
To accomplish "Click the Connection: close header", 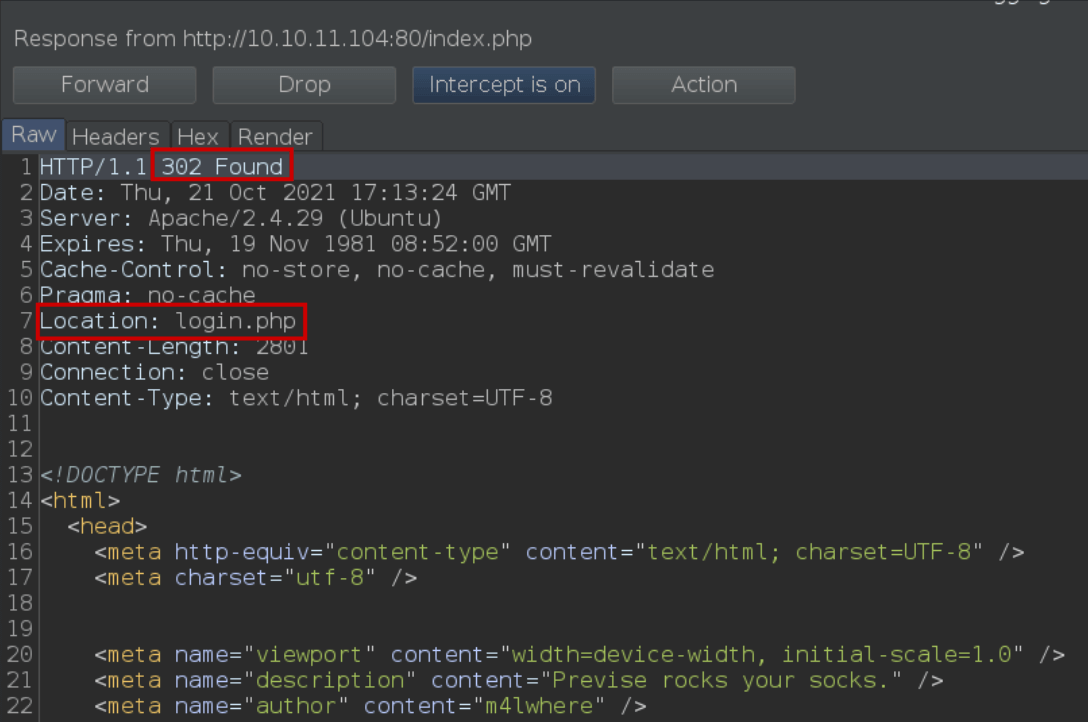I will pos(154,372).
